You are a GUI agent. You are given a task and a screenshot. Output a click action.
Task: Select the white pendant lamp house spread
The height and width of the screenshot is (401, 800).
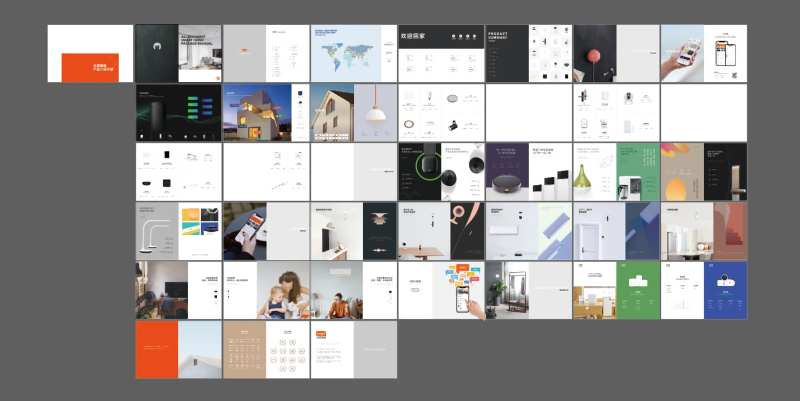354,113
